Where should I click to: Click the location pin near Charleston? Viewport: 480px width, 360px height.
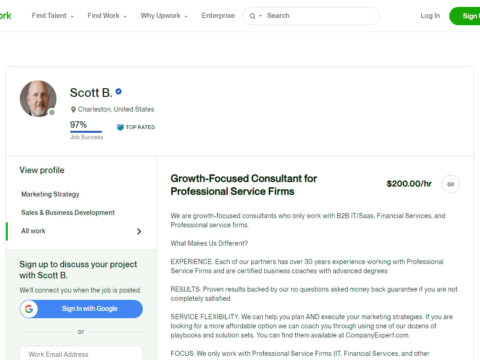(73, 109)
